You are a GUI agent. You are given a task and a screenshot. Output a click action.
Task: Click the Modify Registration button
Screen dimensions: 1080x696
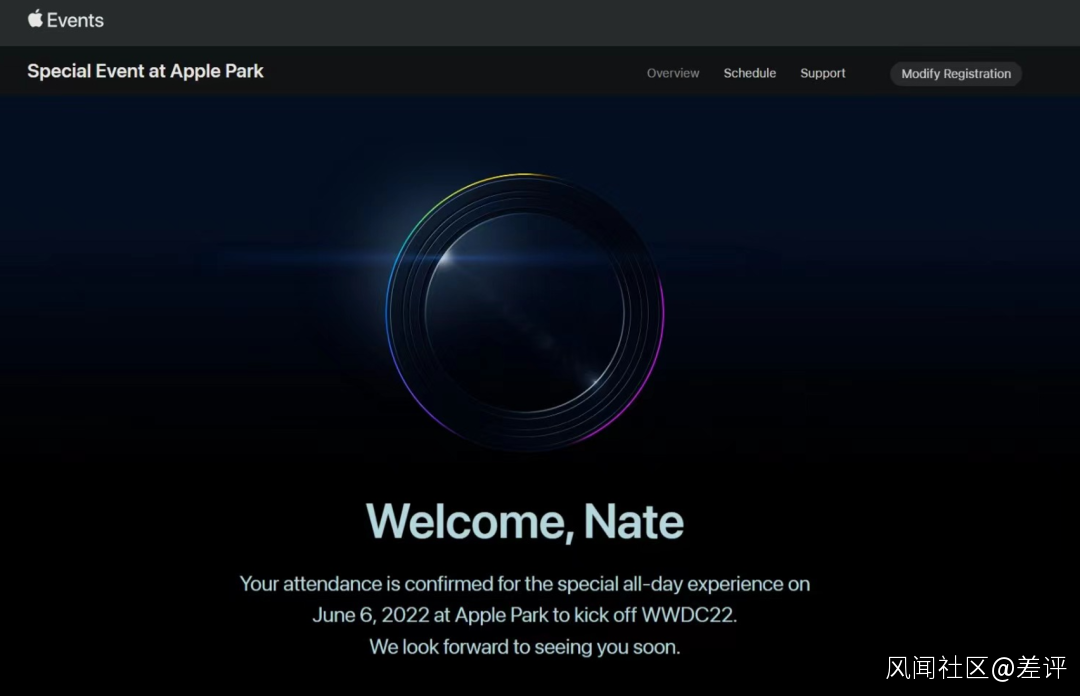(955, 74)
